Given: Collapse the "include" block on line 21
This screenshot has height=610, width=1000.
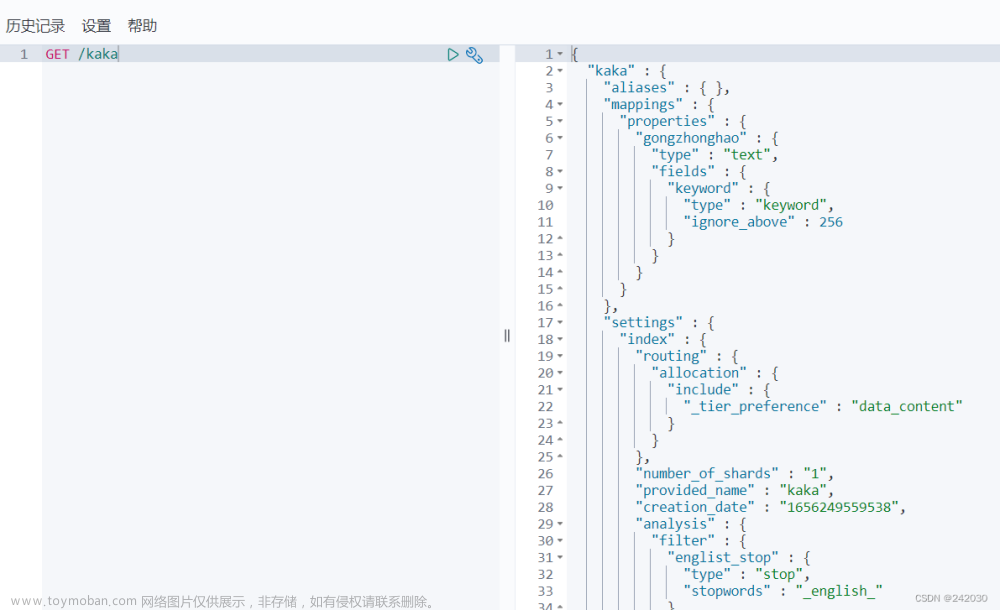Looking at the screenshot, I should click(560, 389).
